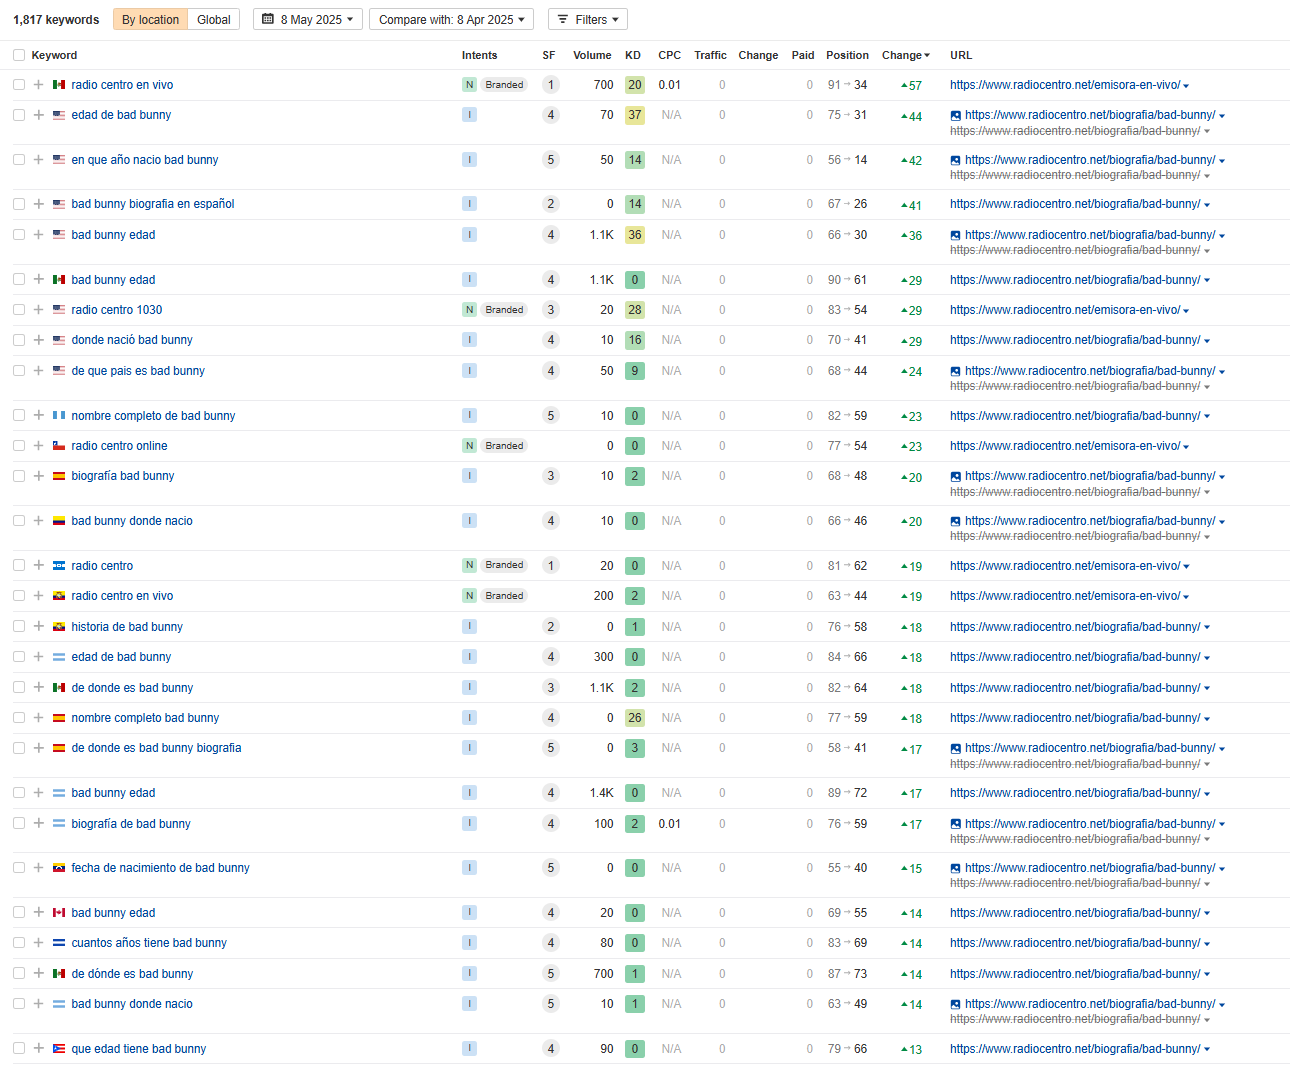Open the emisora-en-vivo URL for 'radio centro online'
The image size is (1290, 1069).
pyautogui.click(x=1064, y=446)
